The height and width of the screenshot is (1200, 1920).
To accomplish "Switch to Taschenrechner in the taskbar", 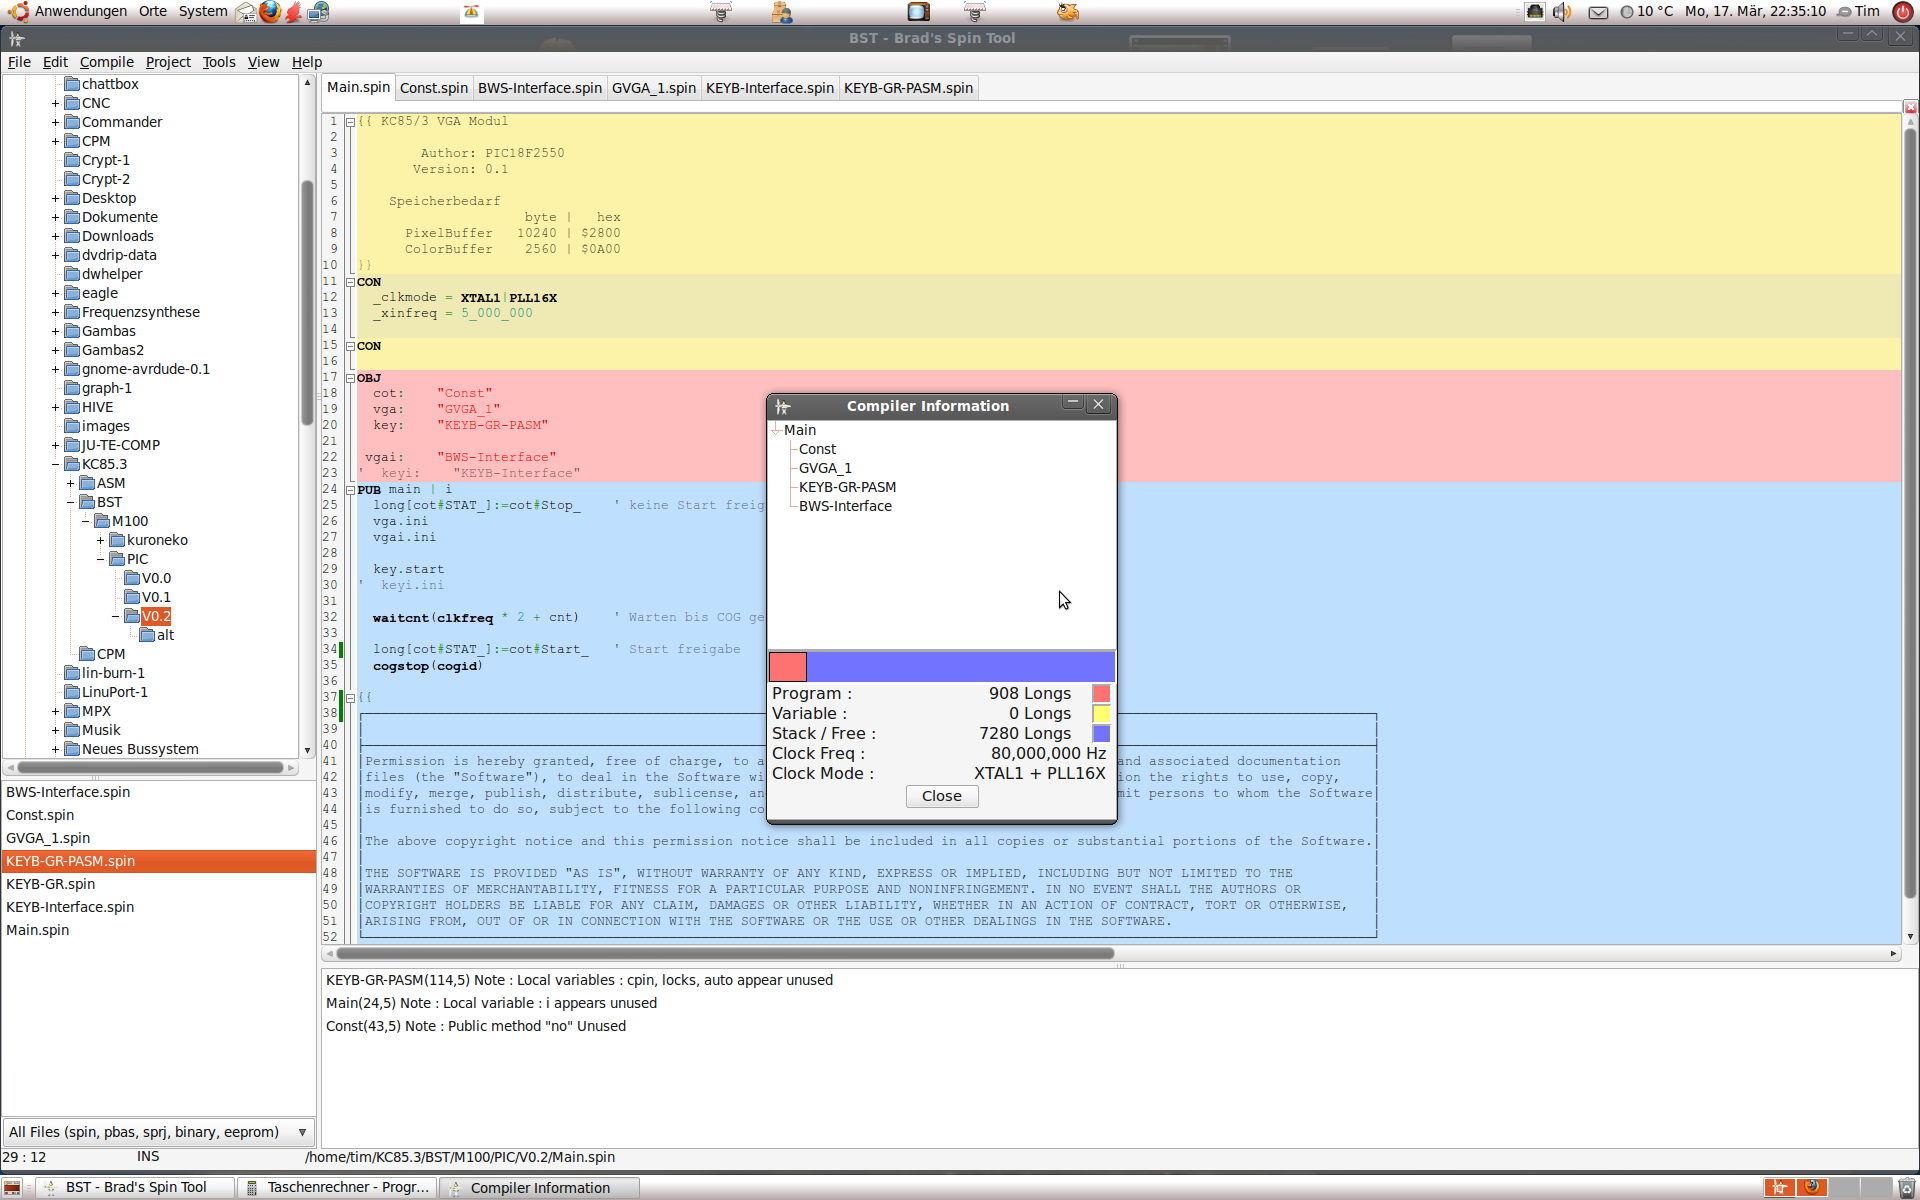I will click(338, 1187).
